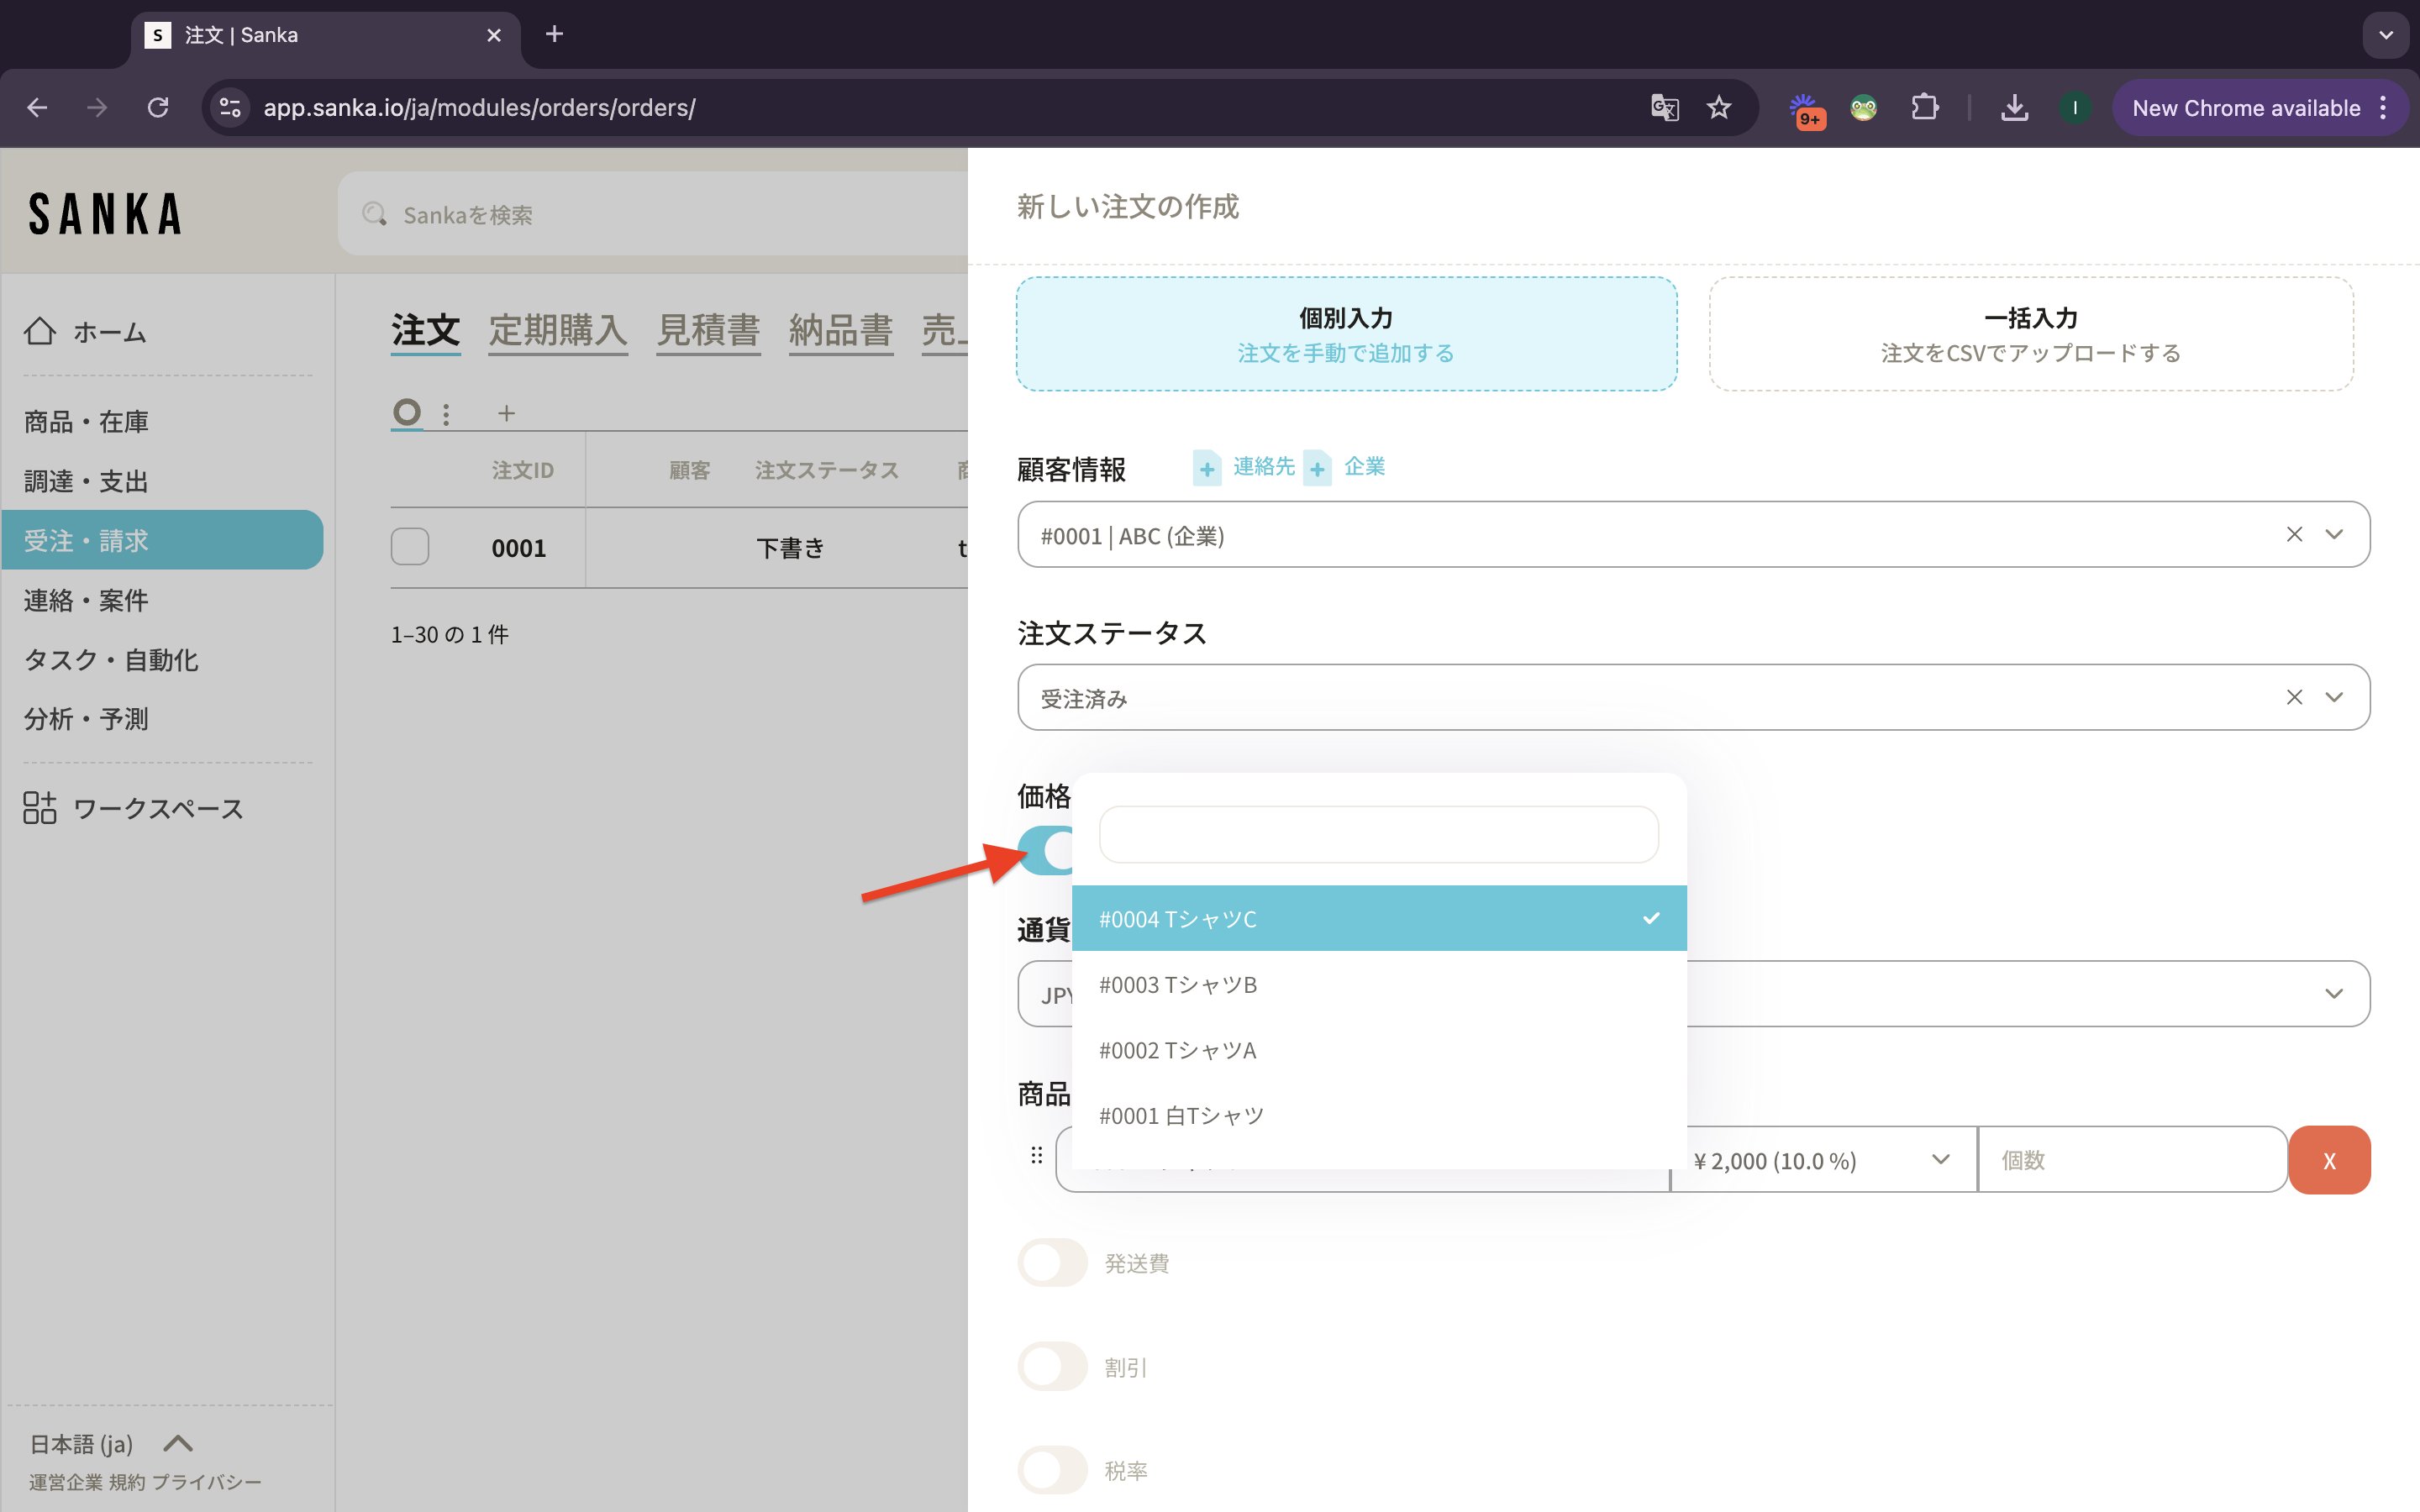Viewport: 2420px width, 1512px height.
Task: Click the add company plus icon
Action: (1317, 468)
